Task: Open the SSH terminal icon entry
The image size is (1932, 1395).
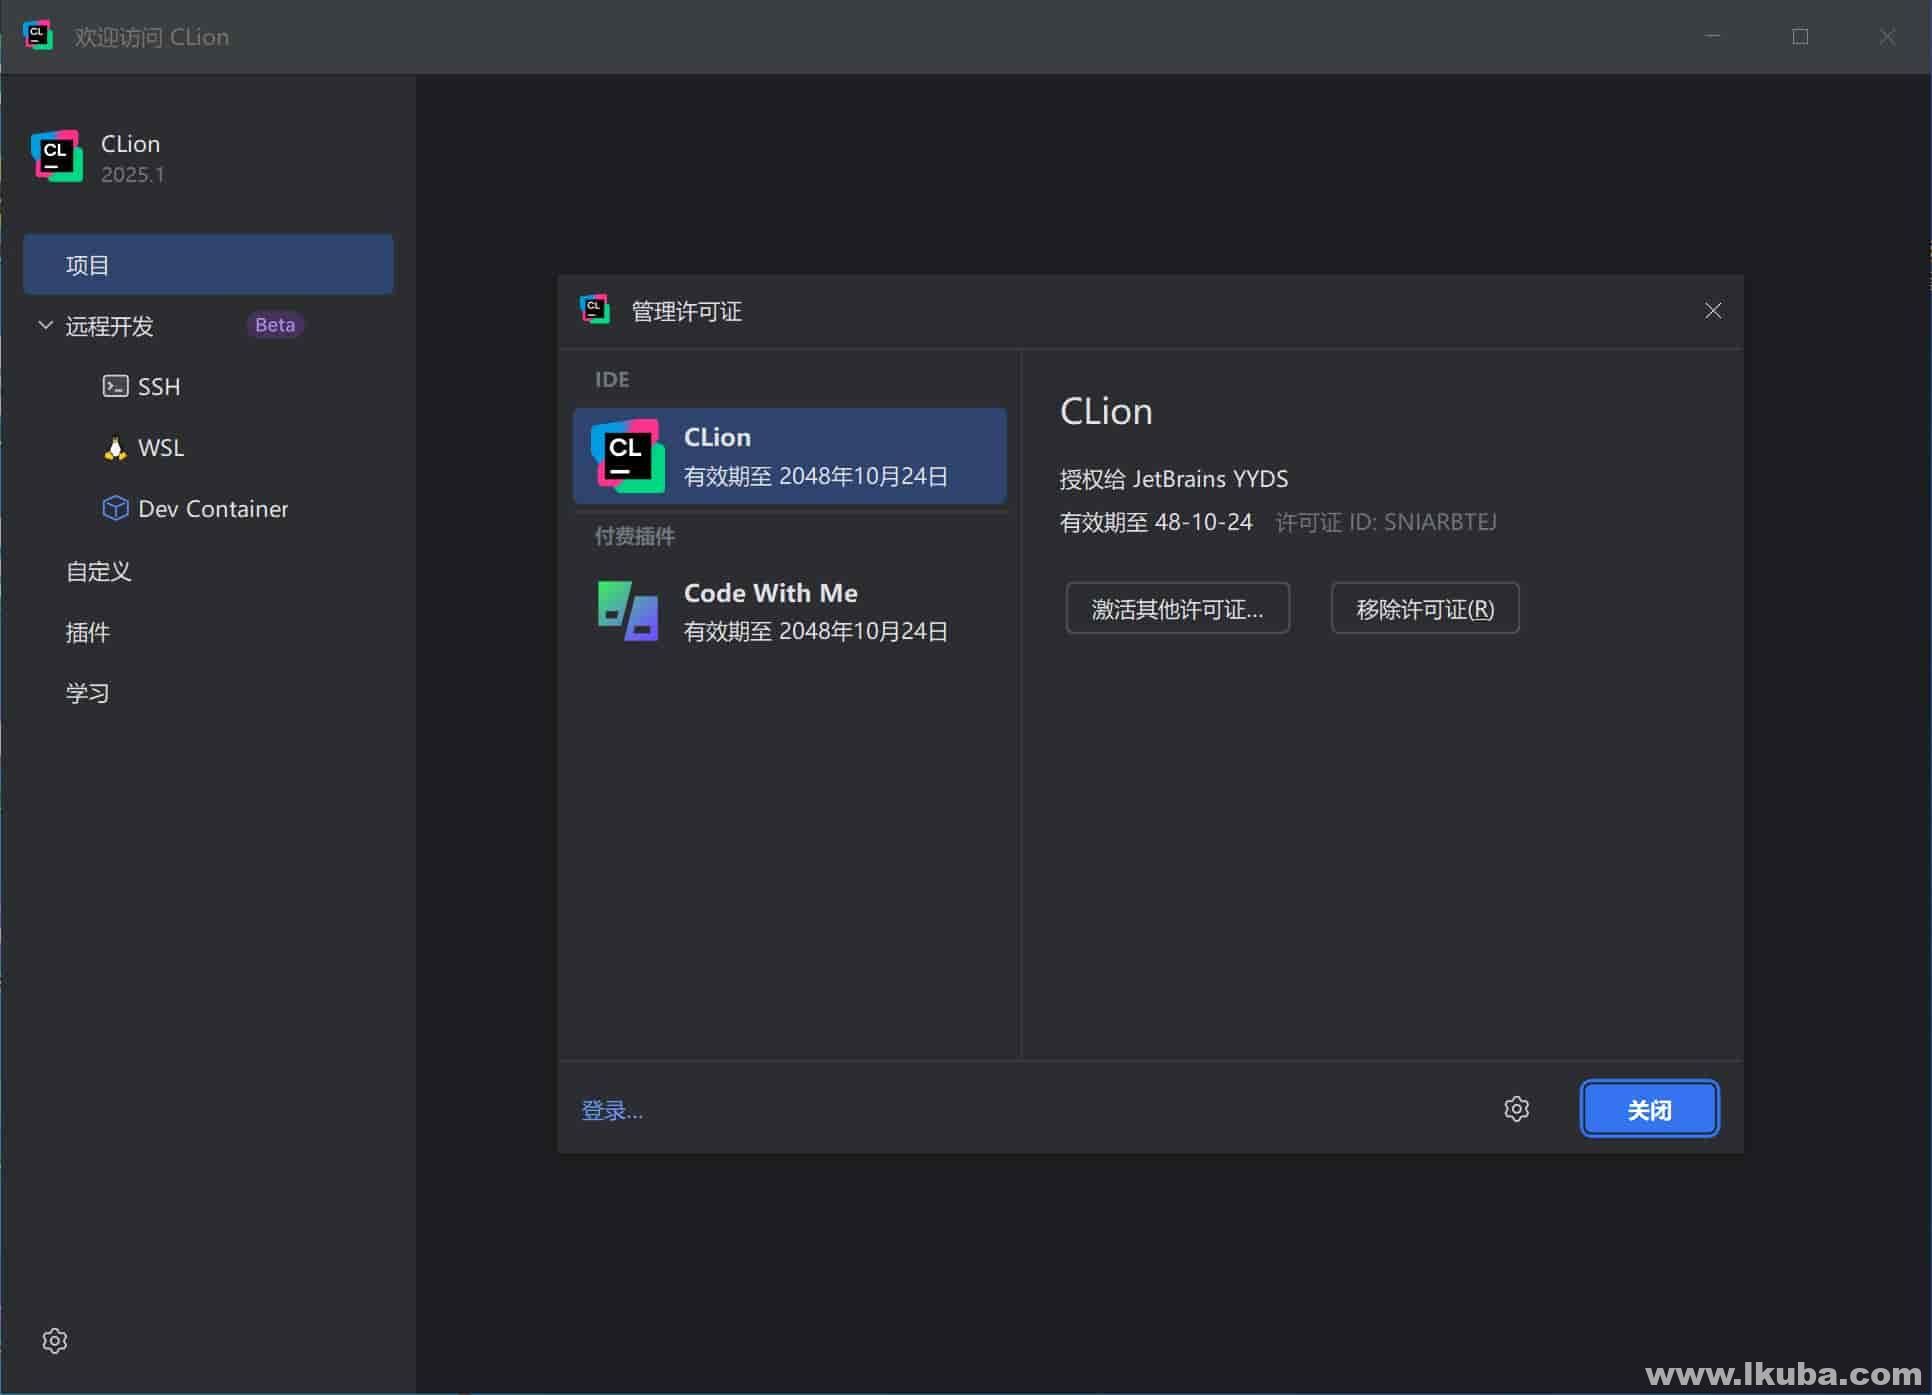Action: pos(115,386)
